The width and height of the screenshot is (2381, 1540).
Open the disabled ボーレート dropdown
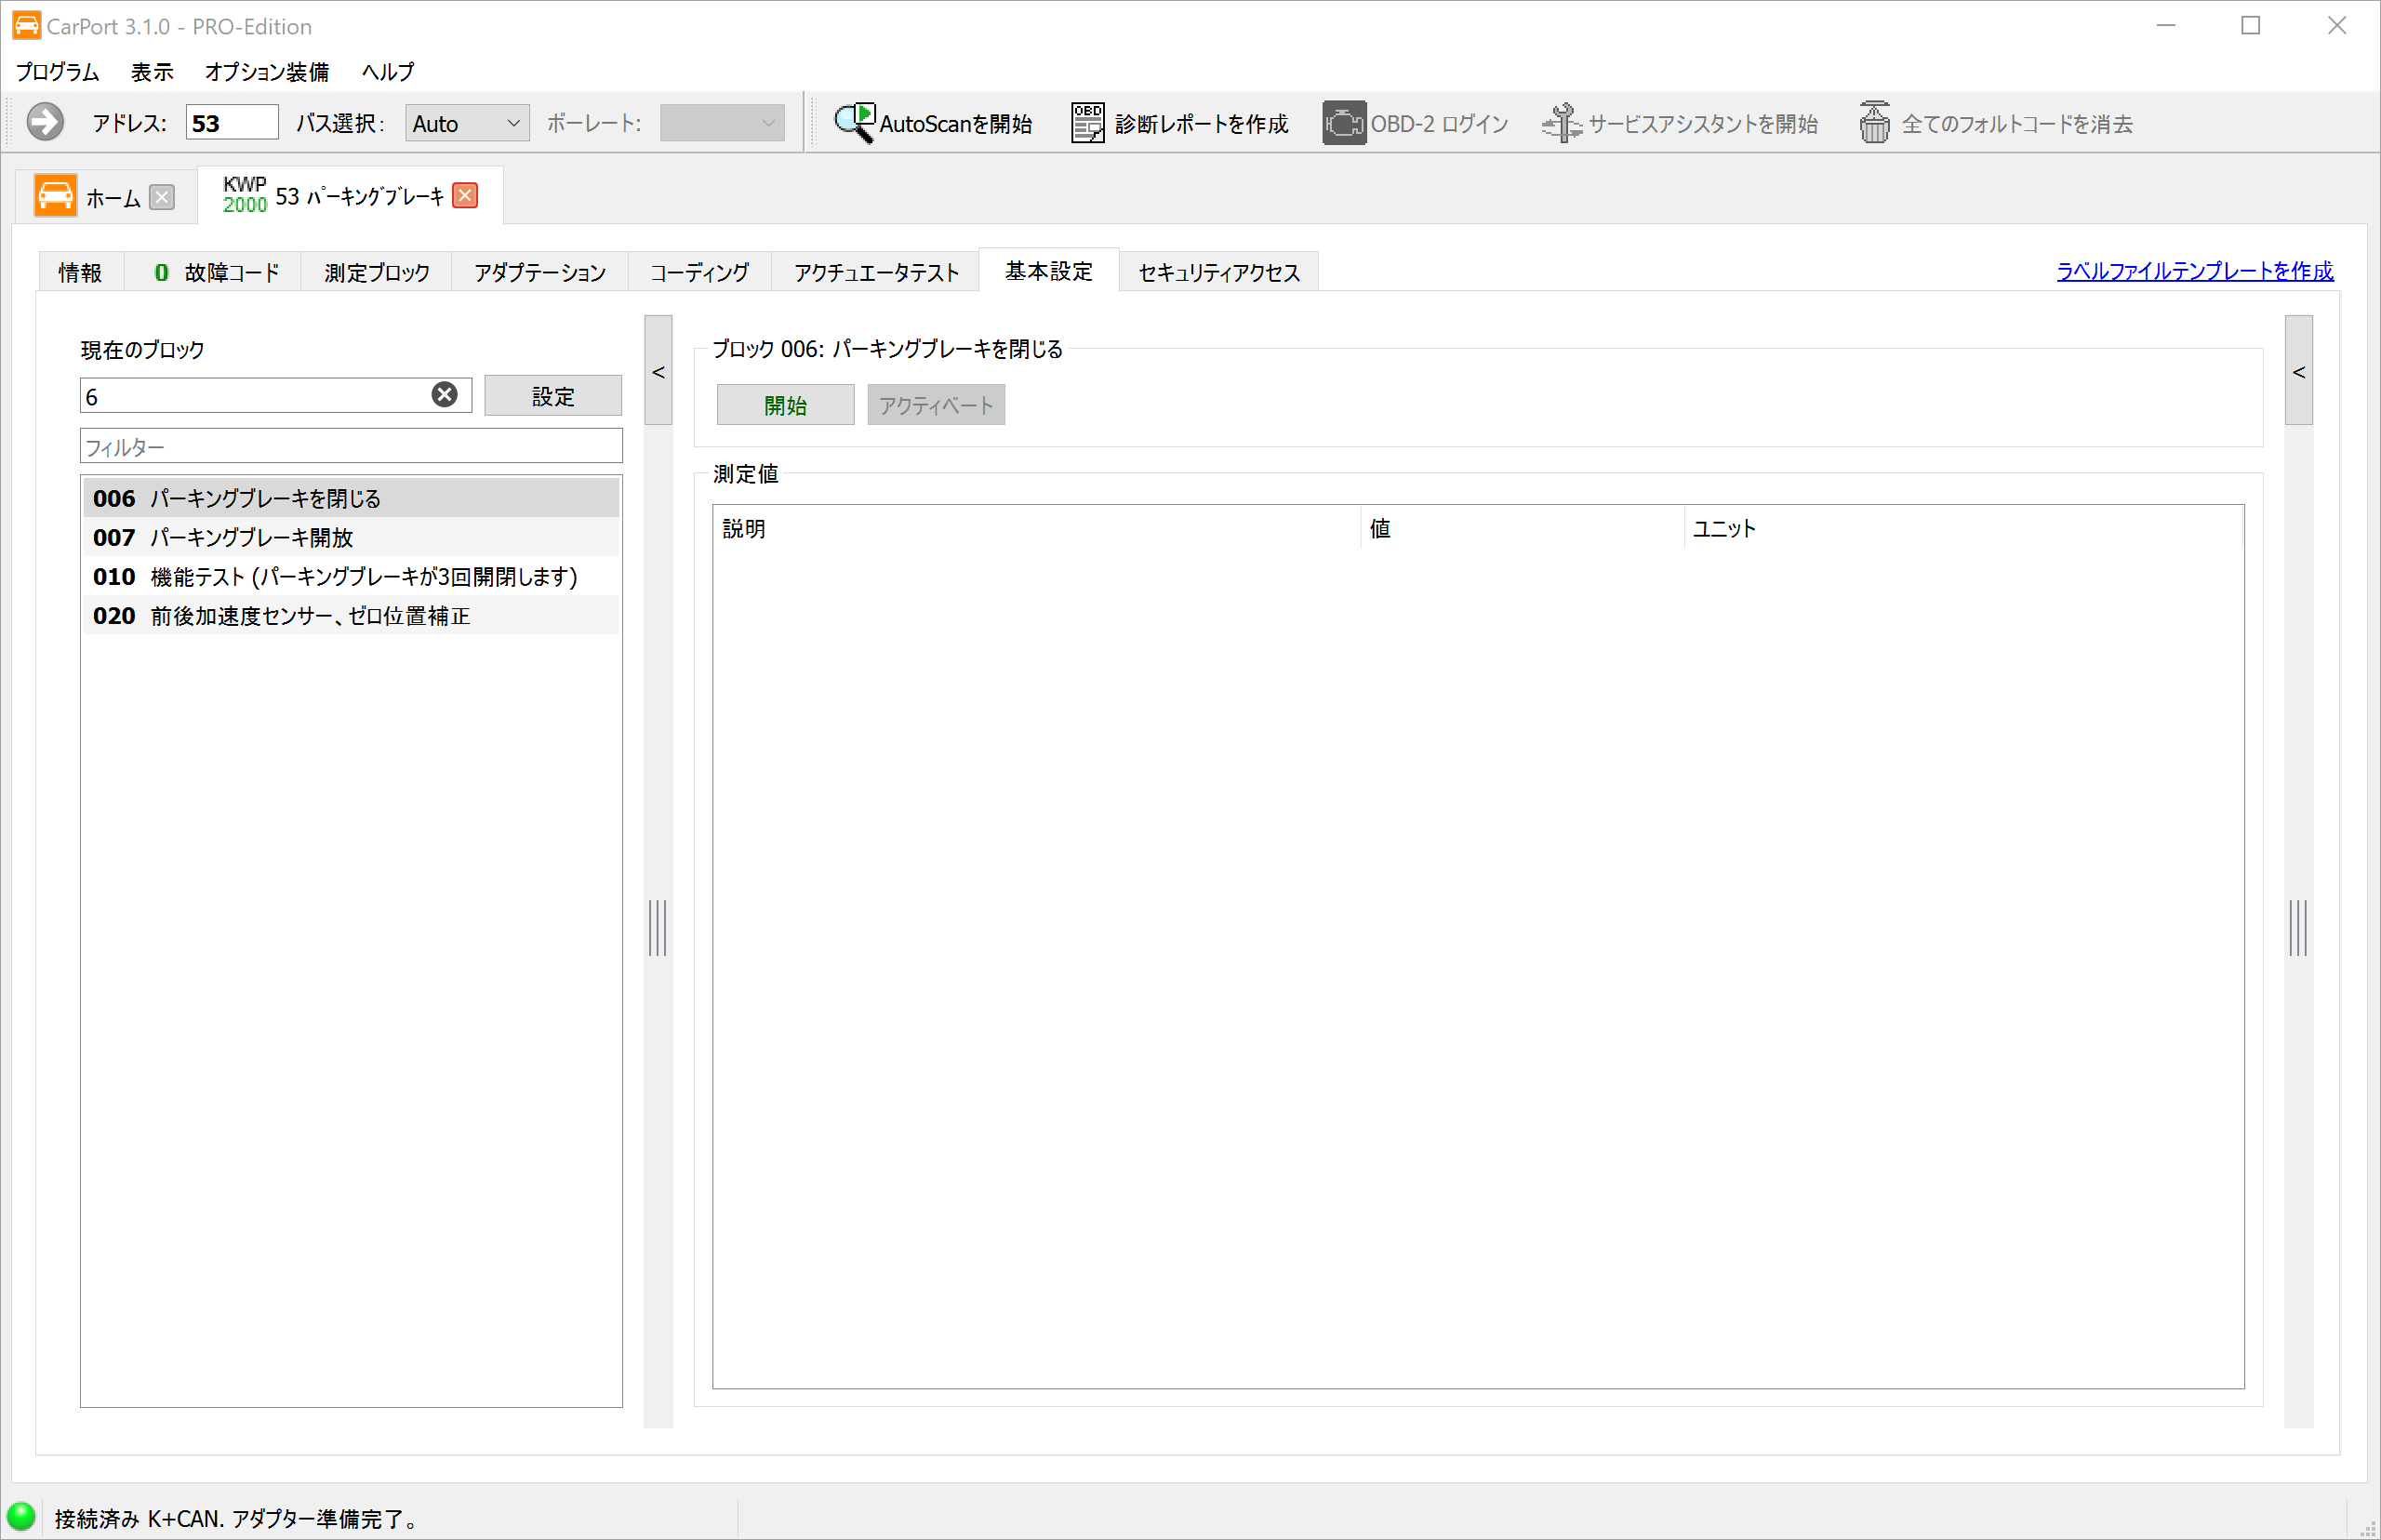click(721, 123)
